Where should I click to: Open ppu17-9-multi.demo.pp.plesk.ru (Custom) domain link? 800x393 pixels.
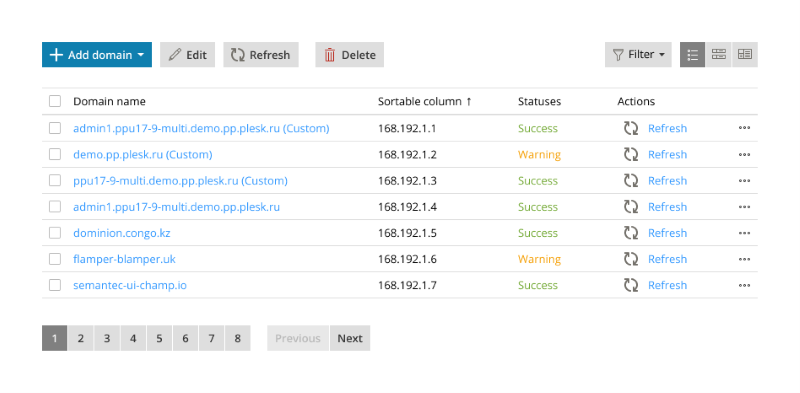(180, 181)
